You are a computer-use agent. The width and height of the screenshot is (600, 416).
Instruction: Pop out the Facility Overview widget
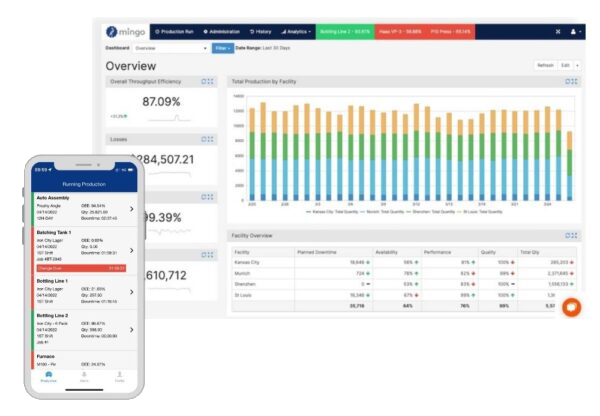568,236
